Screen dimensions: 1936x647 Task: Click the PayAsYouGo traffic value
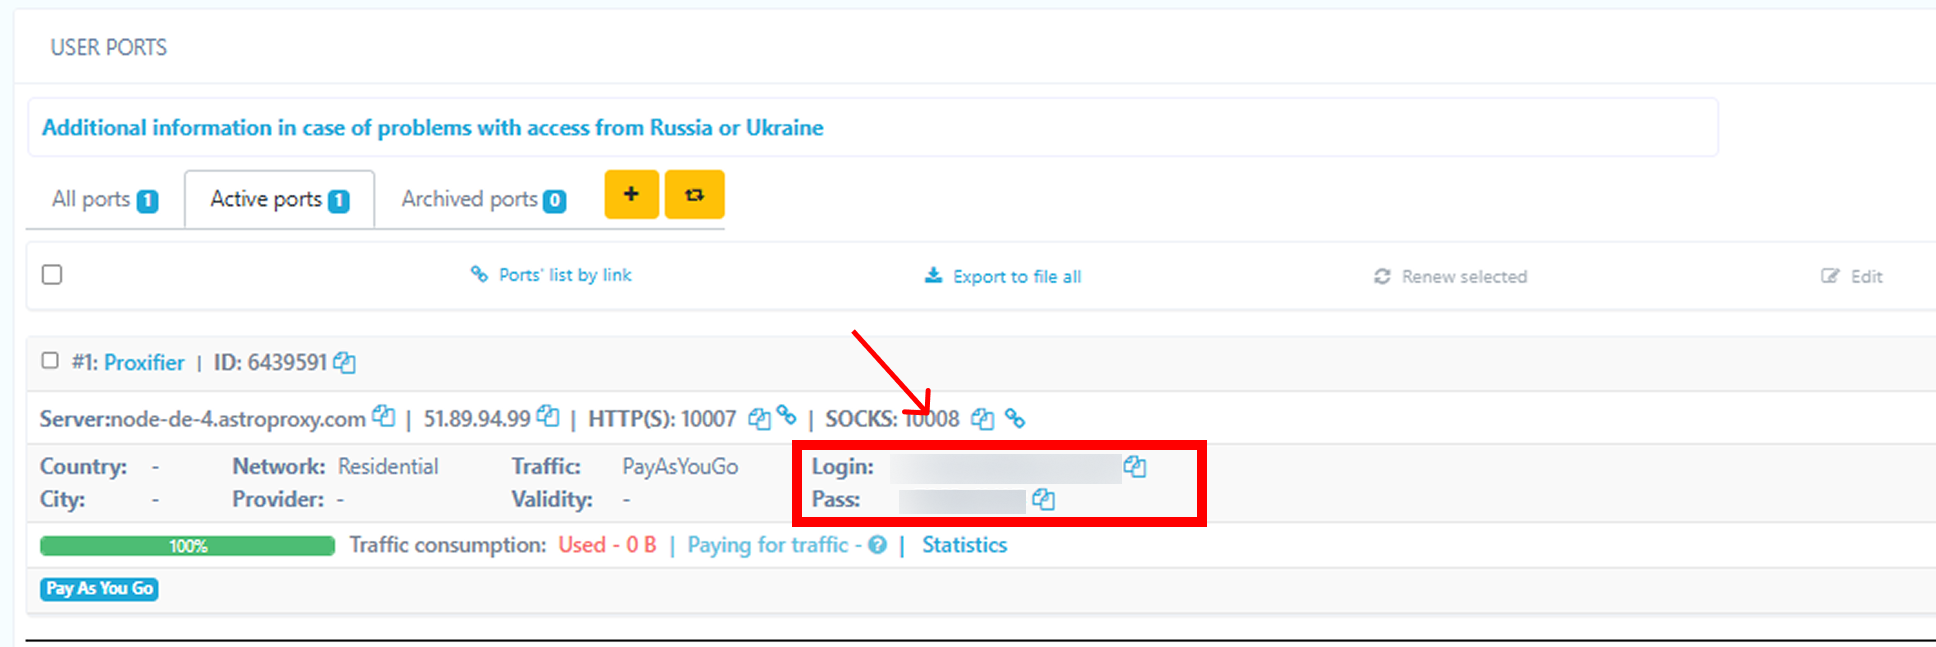click(680, 466)
